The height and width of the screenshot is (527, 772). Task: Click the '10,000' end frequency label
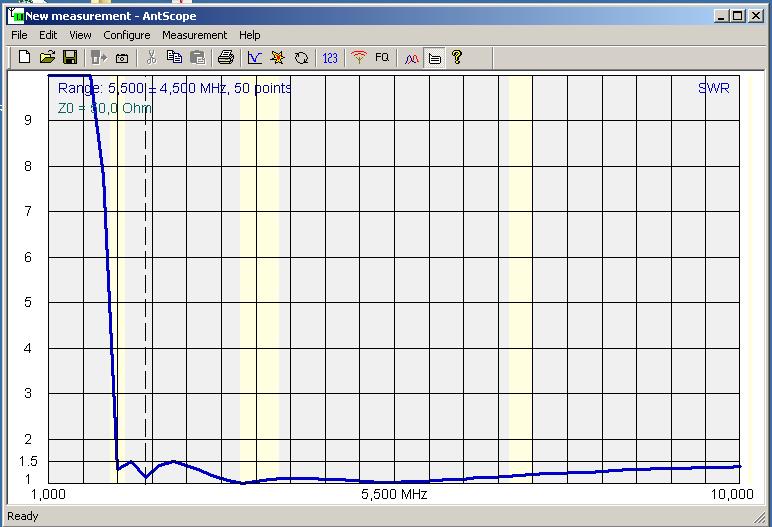[x=732, y=494]
